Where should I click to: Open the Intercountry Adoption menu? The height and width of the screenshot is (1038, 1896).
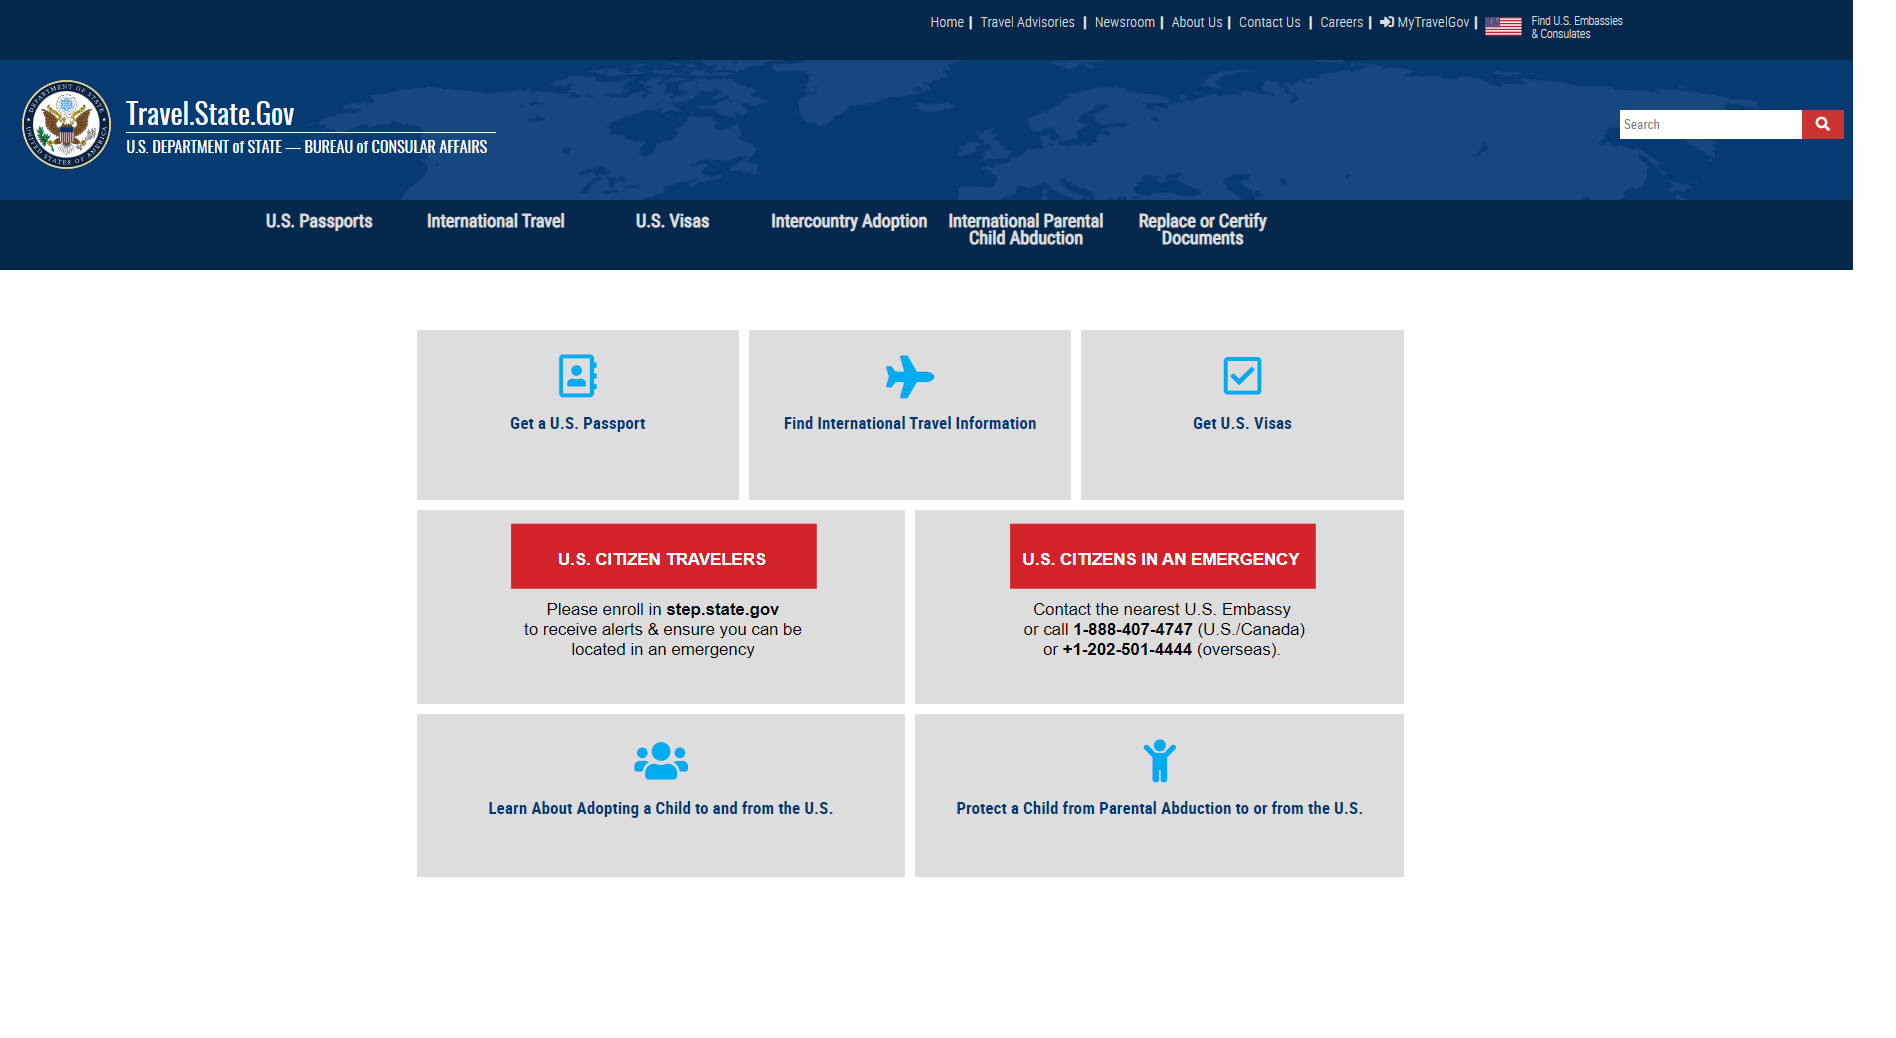tap(849, 221)
